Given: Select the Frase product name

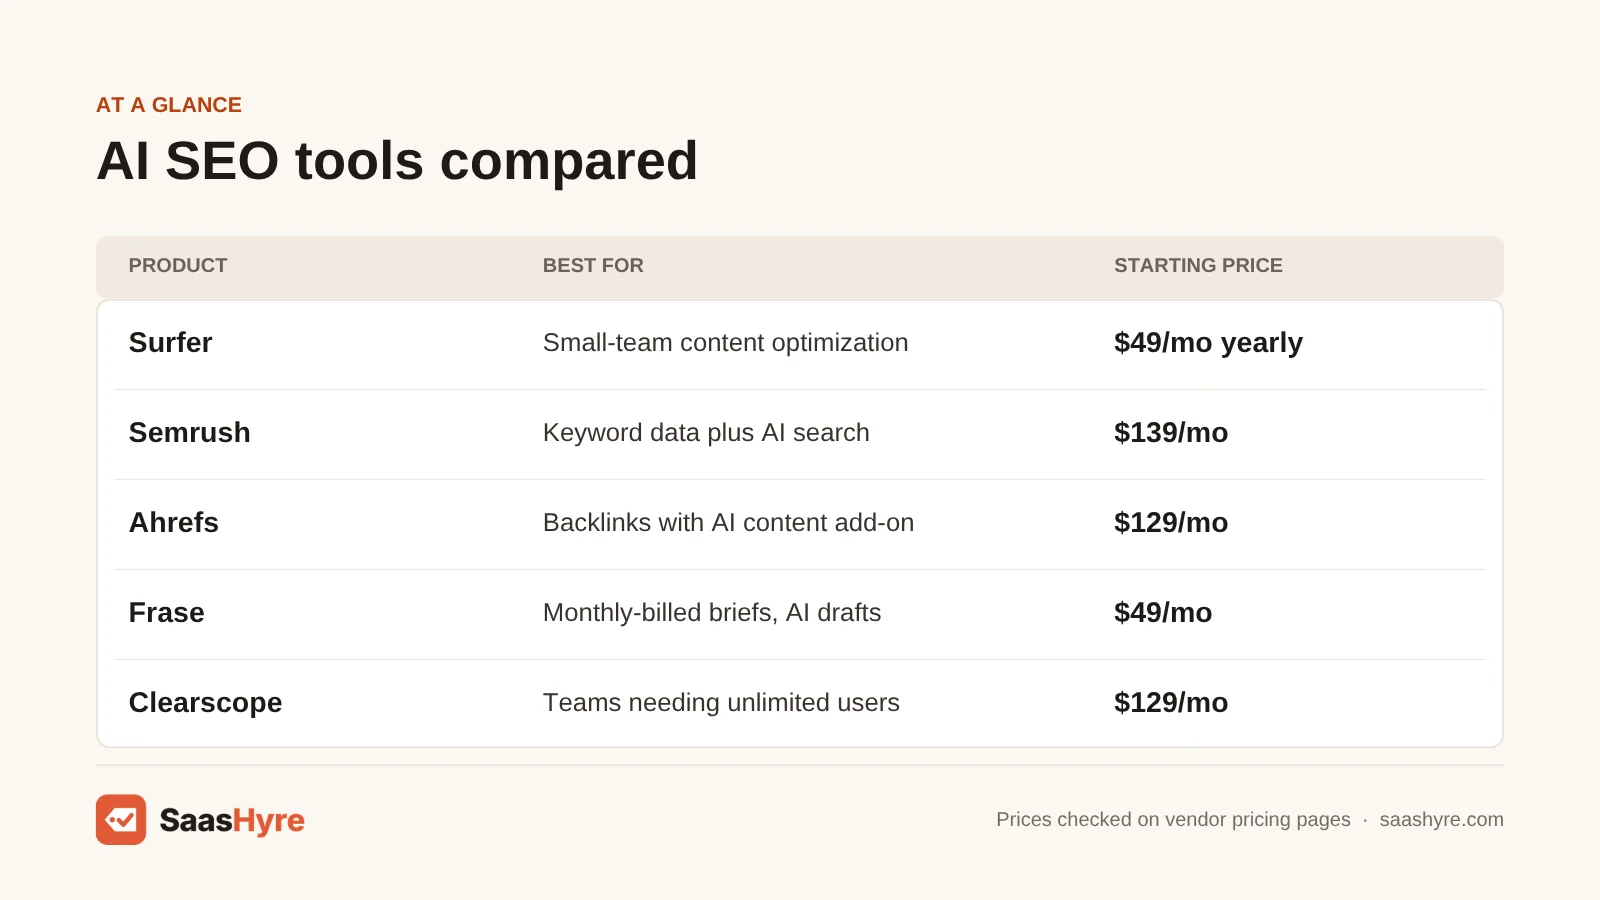Looking at the screenshot, I should pyautogui.click(x=167, y=613).
